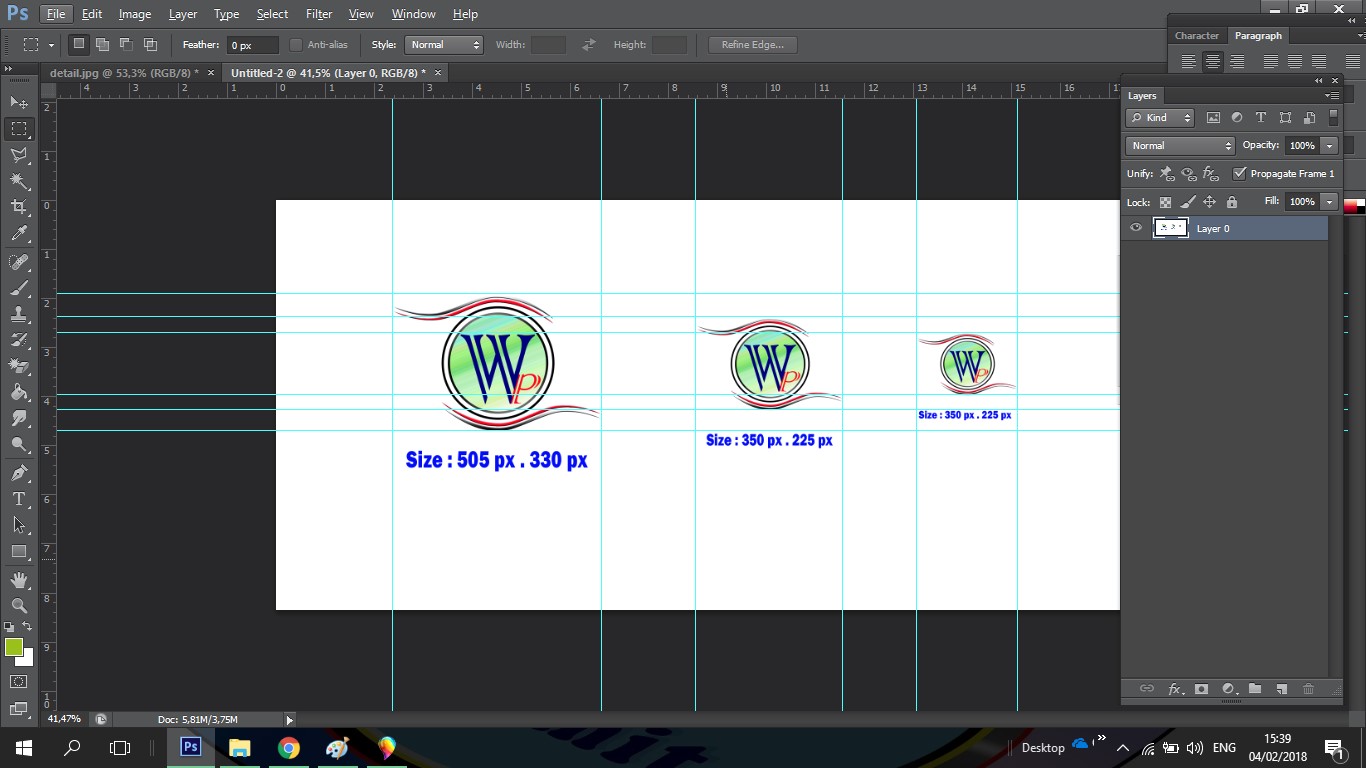
Task: Select the Dodge tool
Action: 19,444
